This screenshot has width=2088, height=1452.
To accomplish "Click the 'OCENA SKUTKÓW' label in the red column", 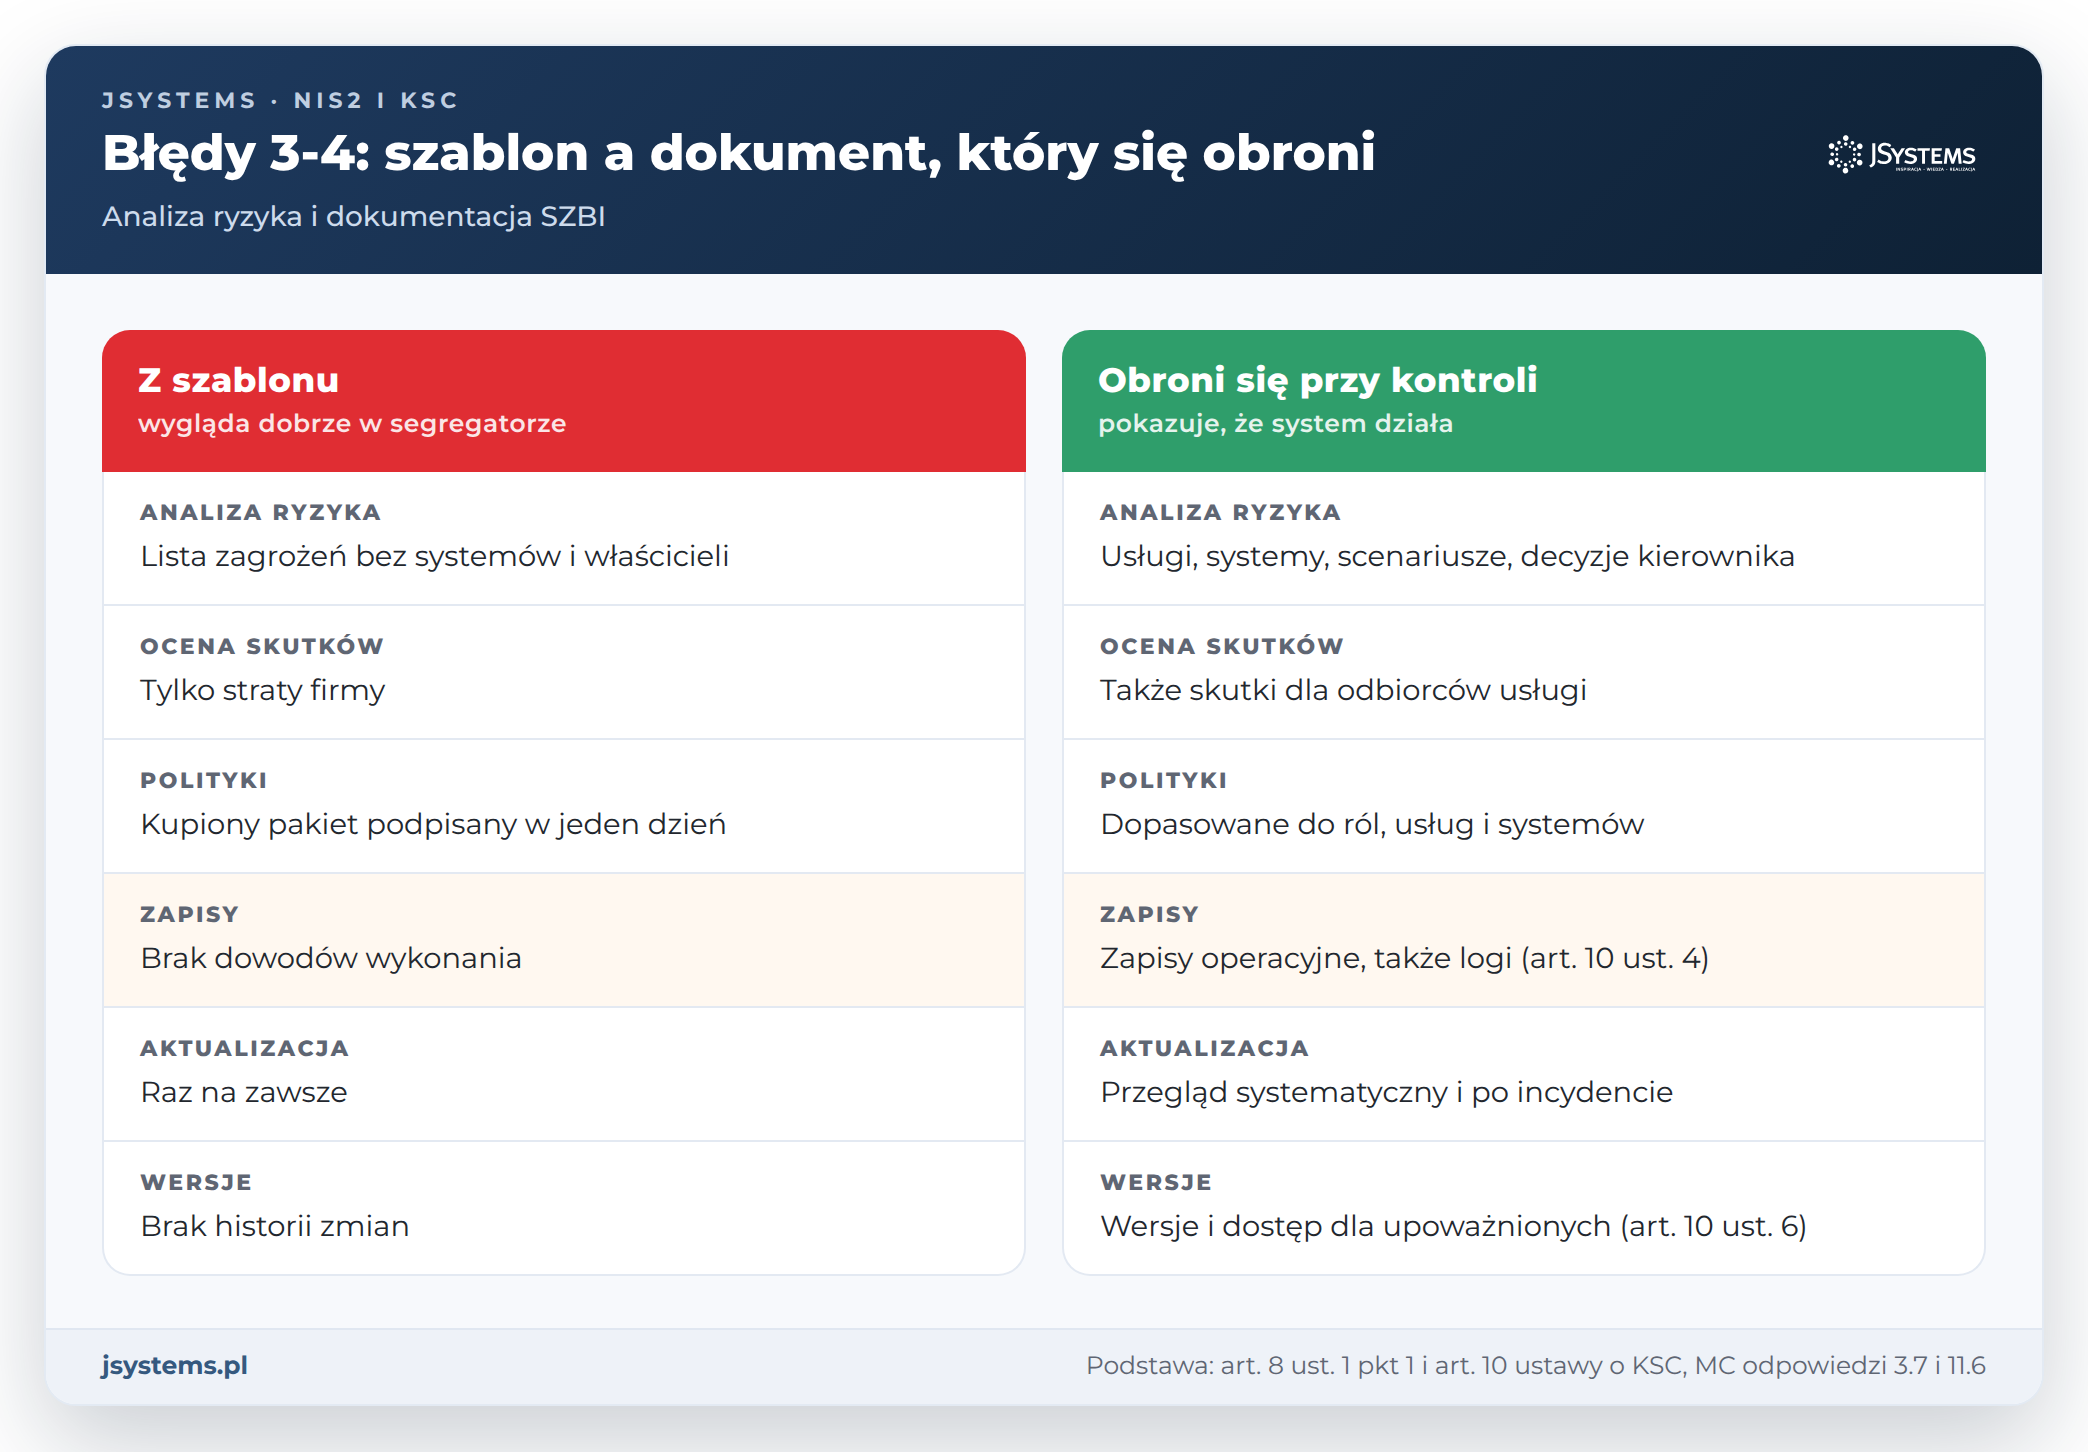I will (262, 646).
